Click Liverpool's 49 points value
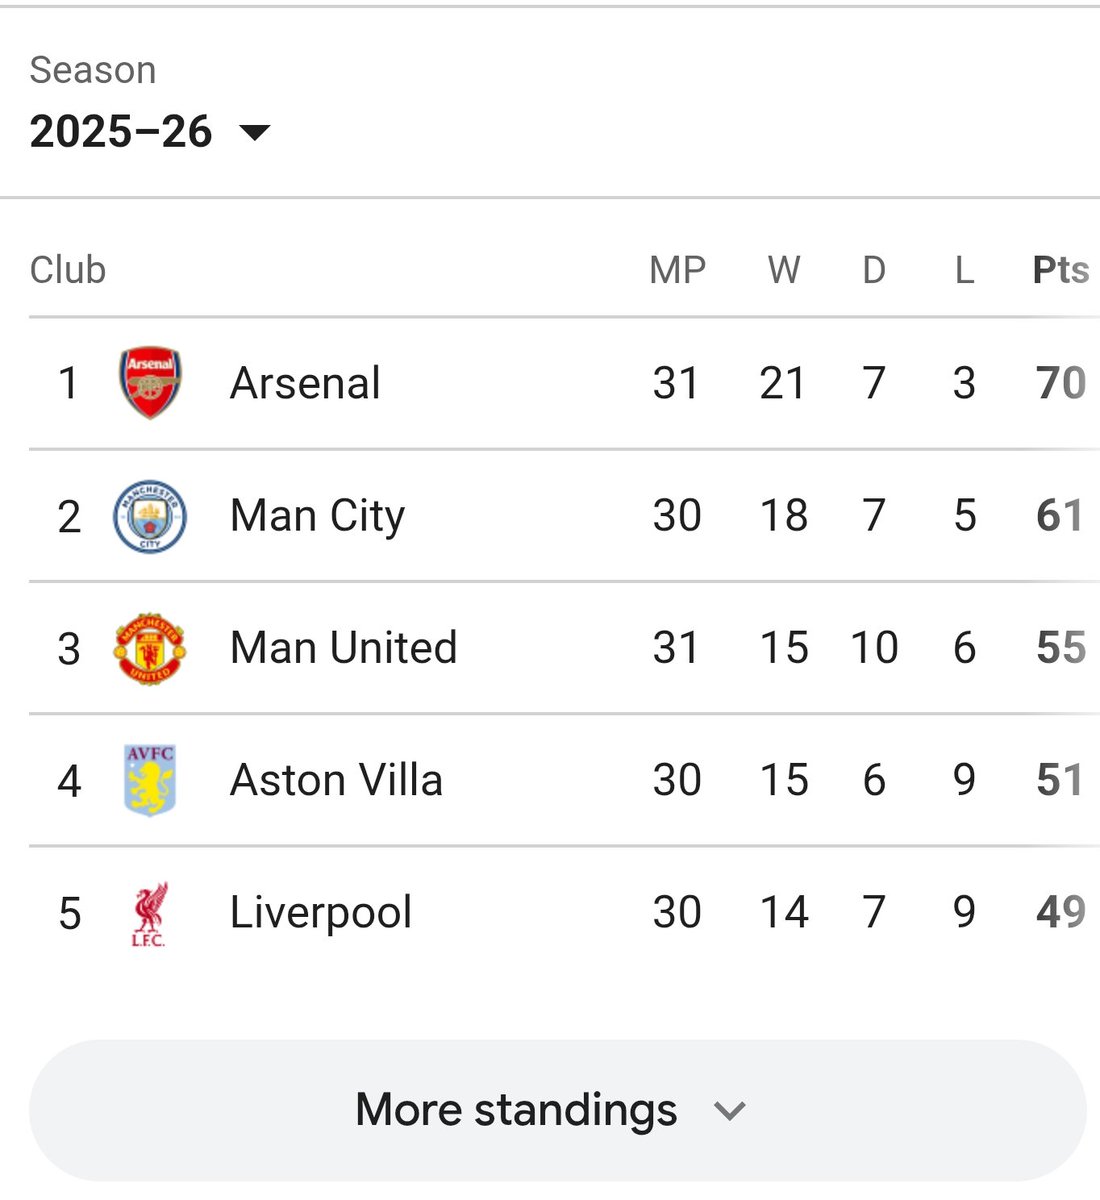This screenshot has width=1100, height=1200. pos(1060,913)
